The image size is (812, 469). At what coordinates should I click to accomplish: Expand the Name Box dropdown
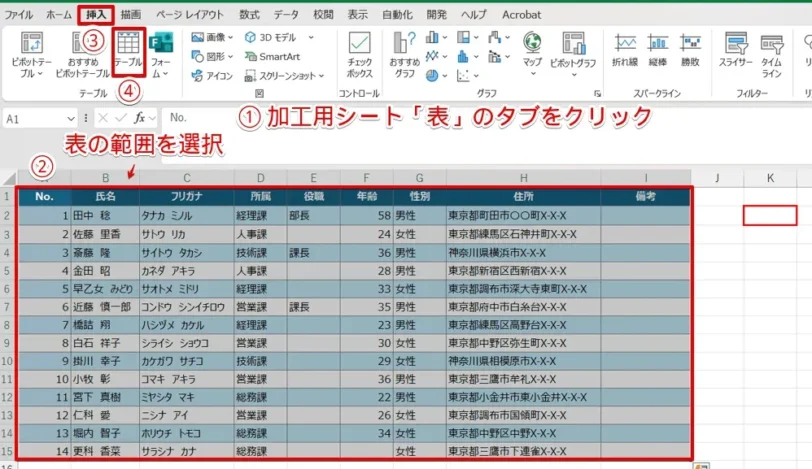[x=70, y=119]
